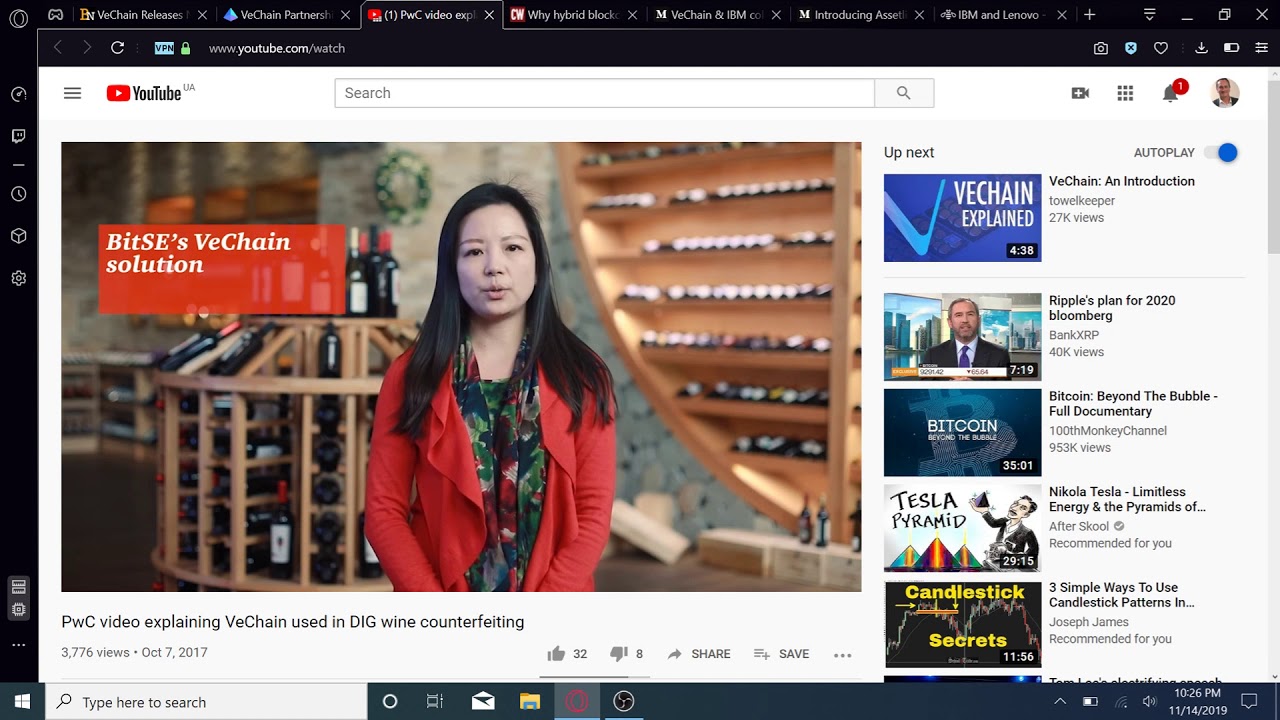Viewport: 1280px width, 720px height.
Task: Open the Opera battery saver icon
Action: pos(1231,48)
